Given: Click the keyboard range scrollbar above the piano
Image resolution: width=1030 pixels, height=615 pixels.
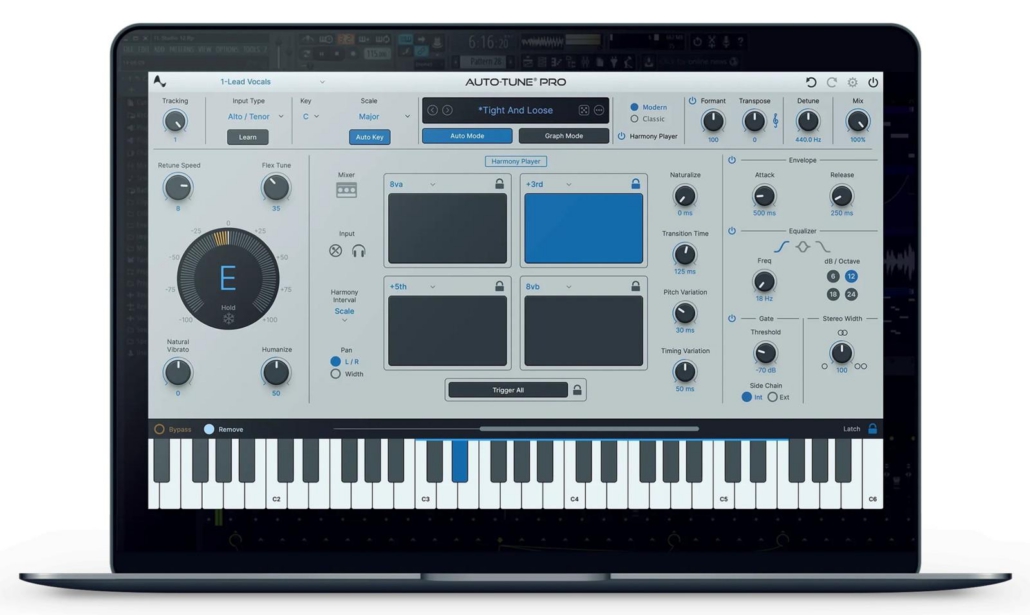Looking at the screenshot, I should (x=589, y=429).
